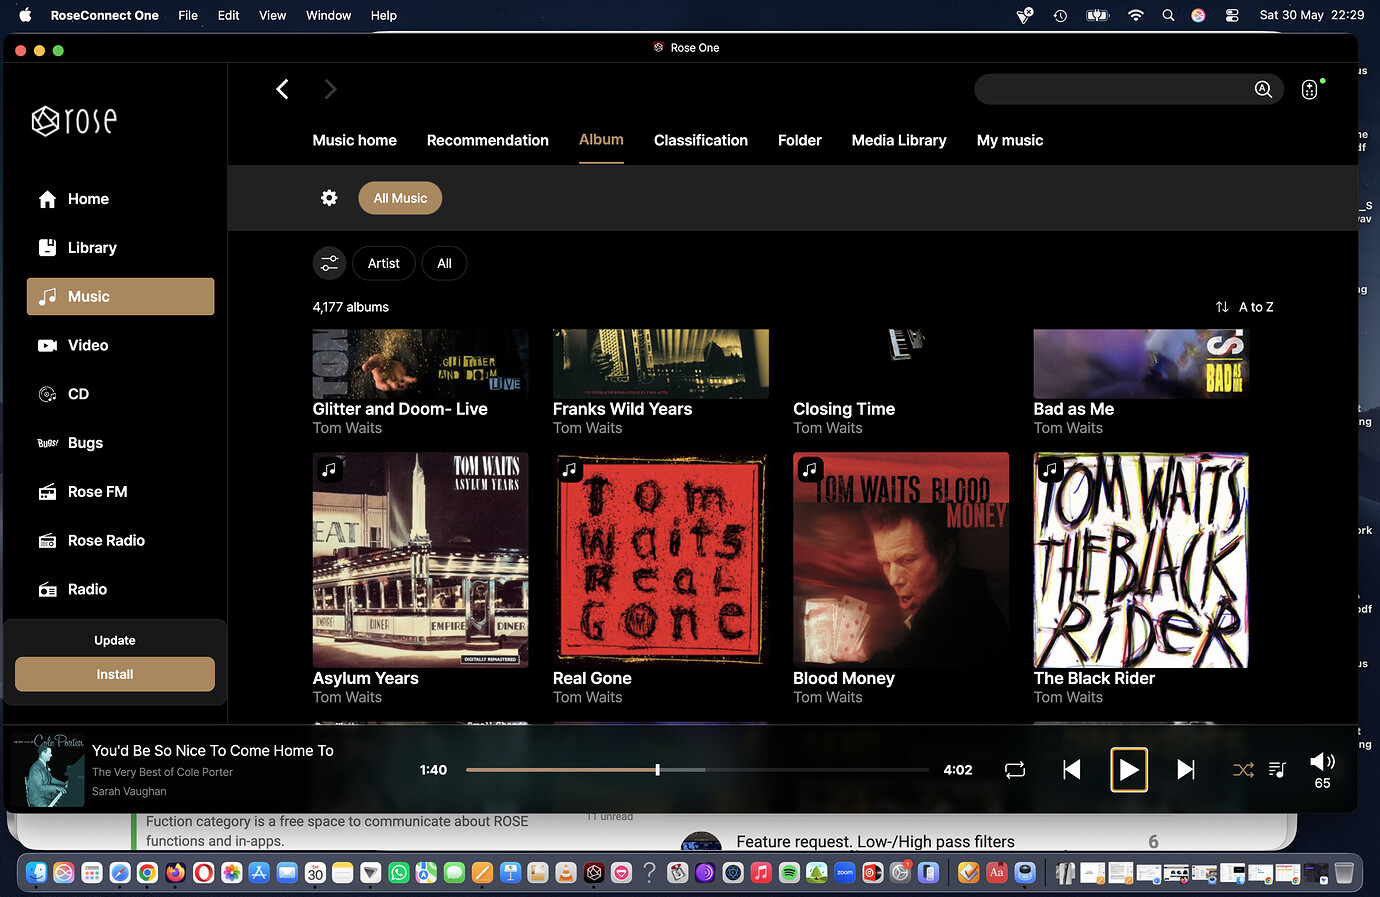Open the Franks Wild Years title
Image resolution: width=1380 pixels, height=897 pixels.
pos(622,409)
